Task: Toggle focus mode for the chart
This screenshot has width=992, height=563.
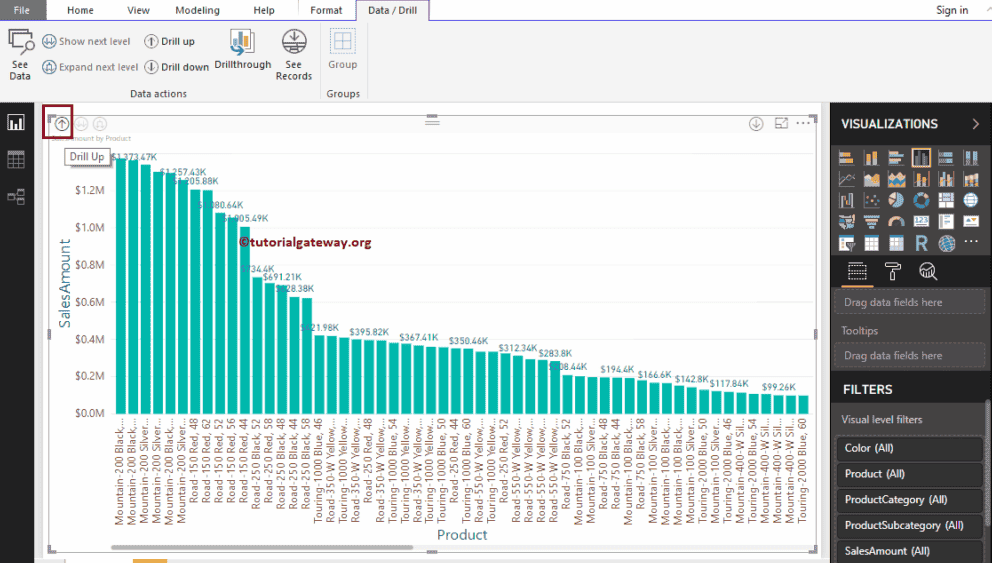Action: tap(782, 123)
